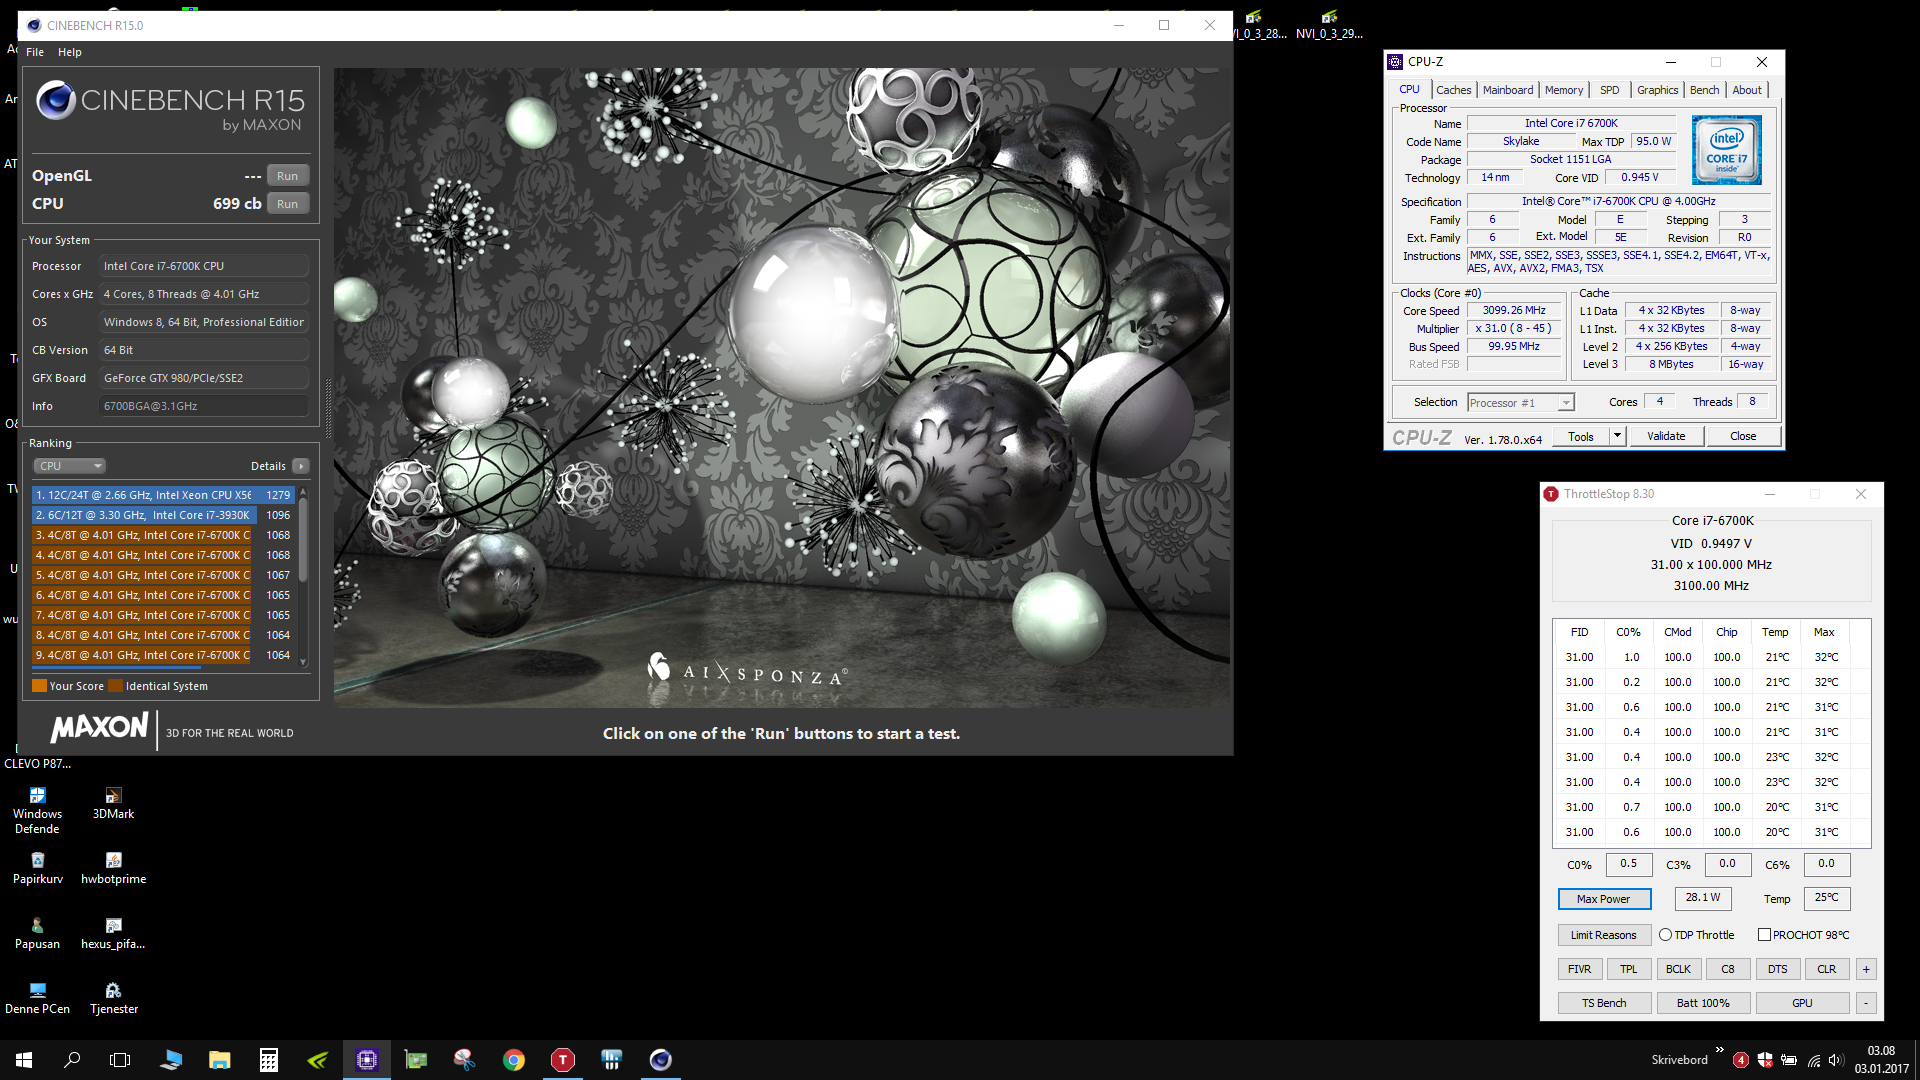Image resolution: width=1920 pixels, height=1080 pixels.
Task: Switch to the Bench tab in CPU-Z
Action: [1704, 90]
